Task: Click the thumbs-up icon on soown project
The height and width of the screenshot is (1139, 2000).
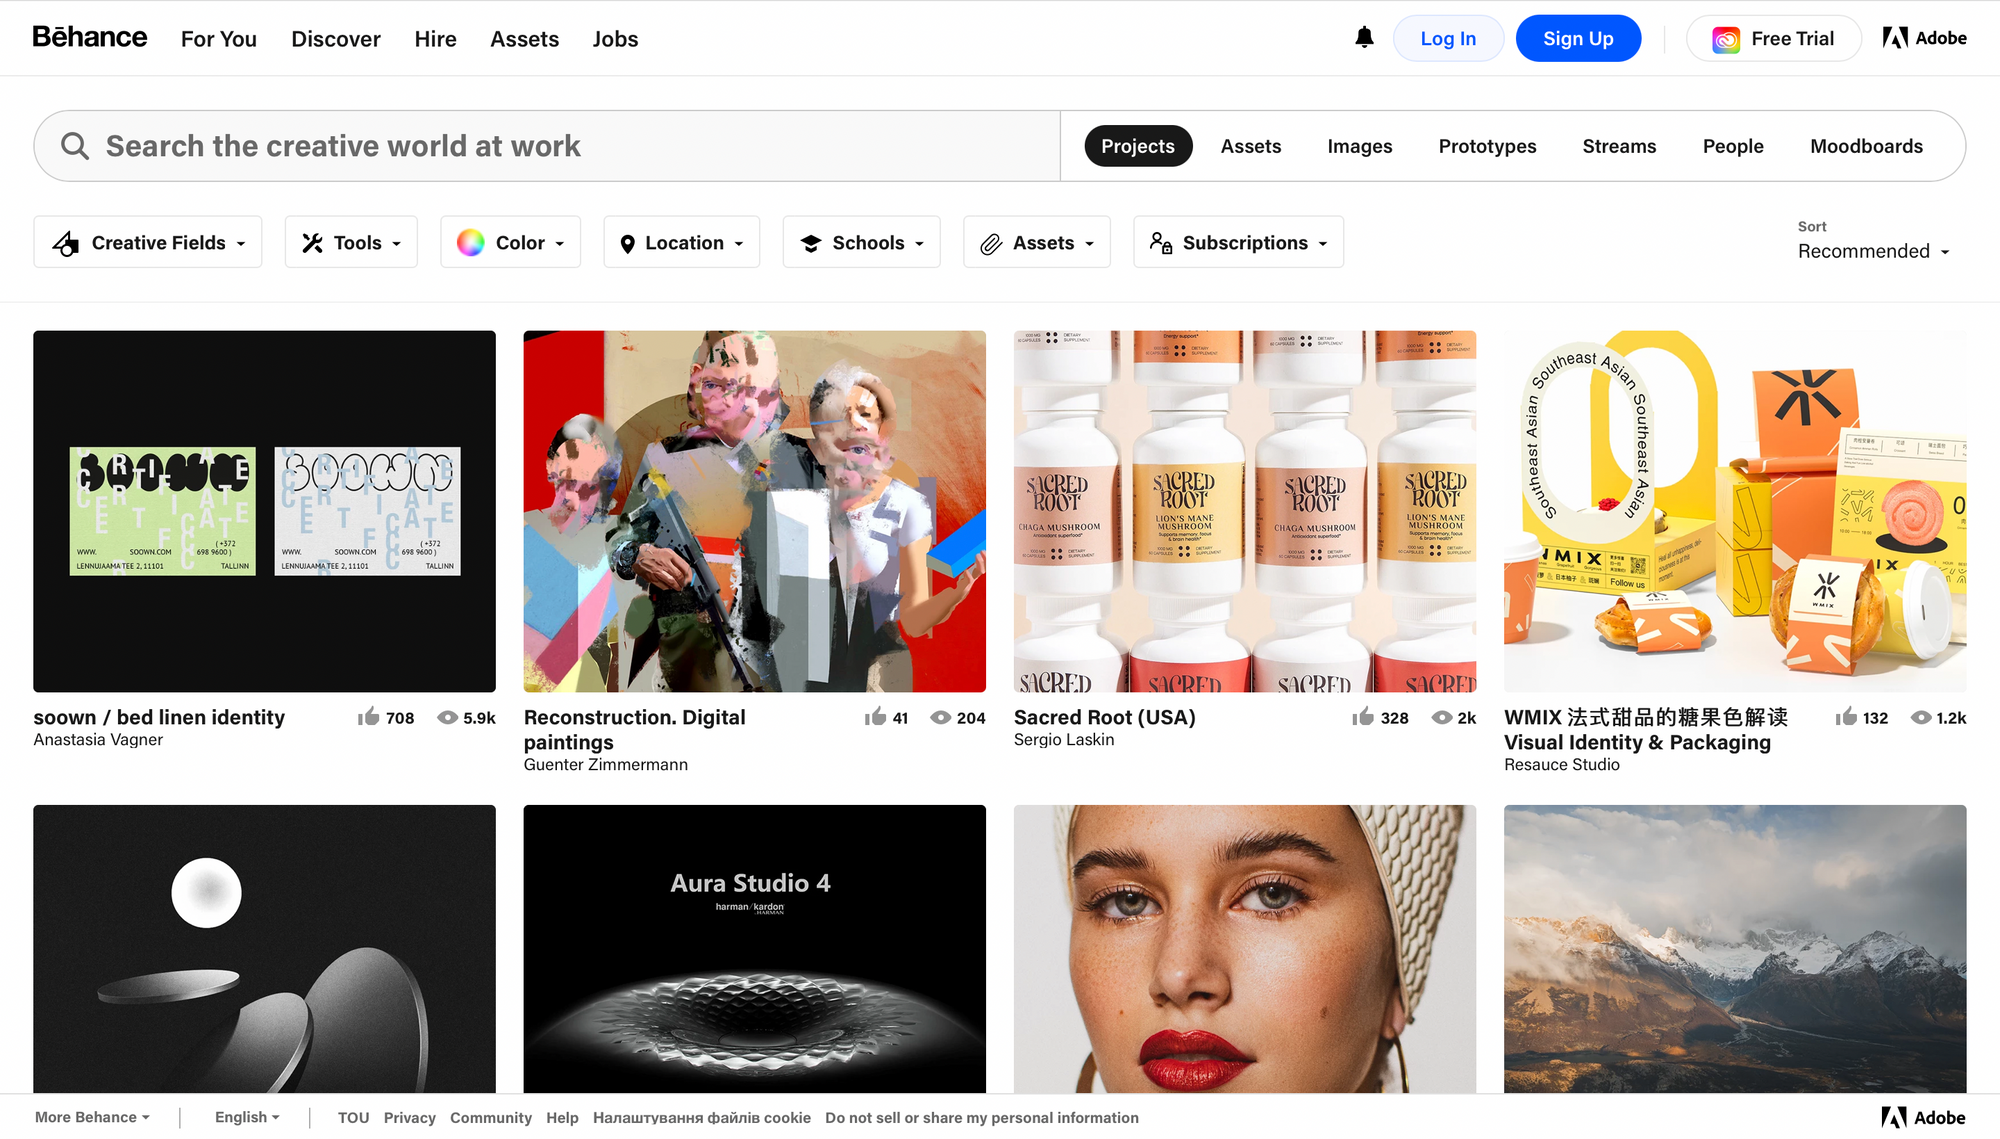Action: pos(369,717)
